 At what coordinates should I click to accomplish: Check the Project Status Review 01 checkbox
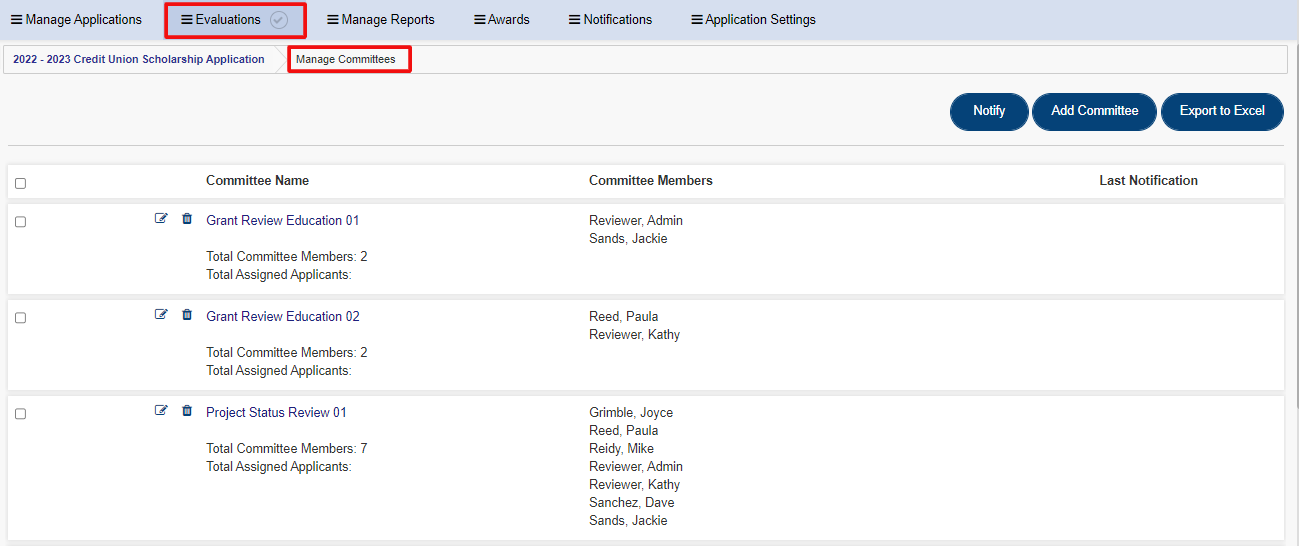tap(20, 414)
